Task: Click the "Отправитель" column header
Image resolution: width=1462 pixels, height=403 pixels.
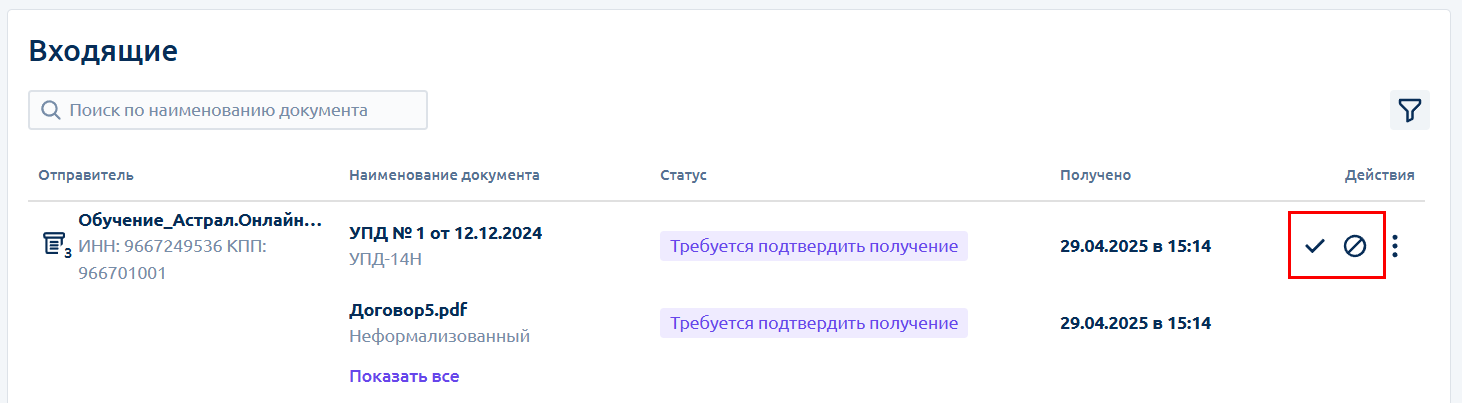Action: 86,175
